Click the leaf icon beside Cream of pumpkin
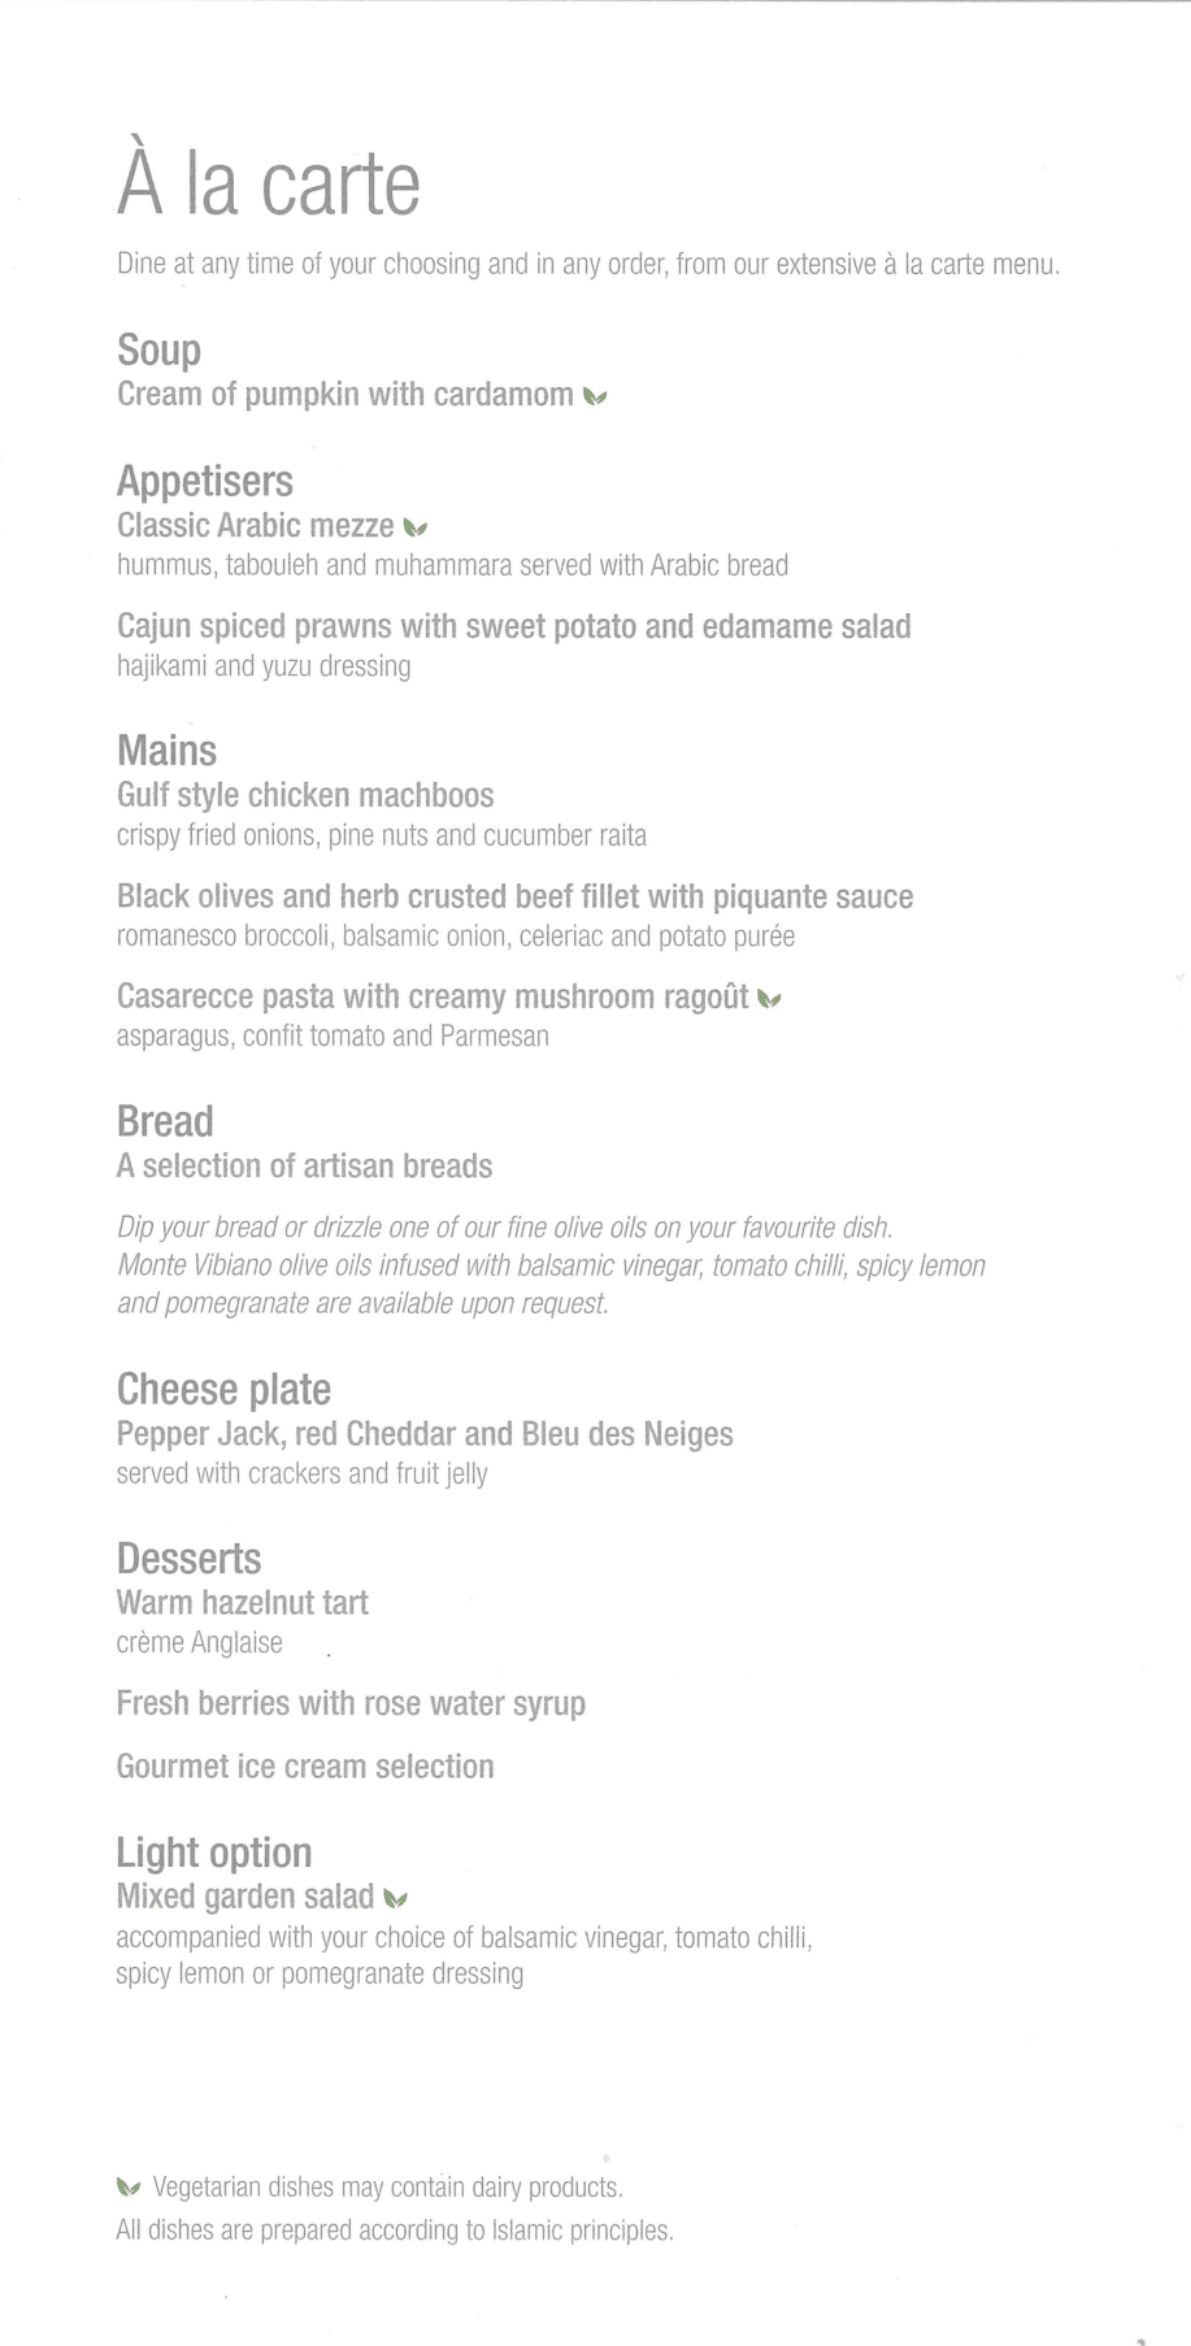 click(x=596, y=397)
